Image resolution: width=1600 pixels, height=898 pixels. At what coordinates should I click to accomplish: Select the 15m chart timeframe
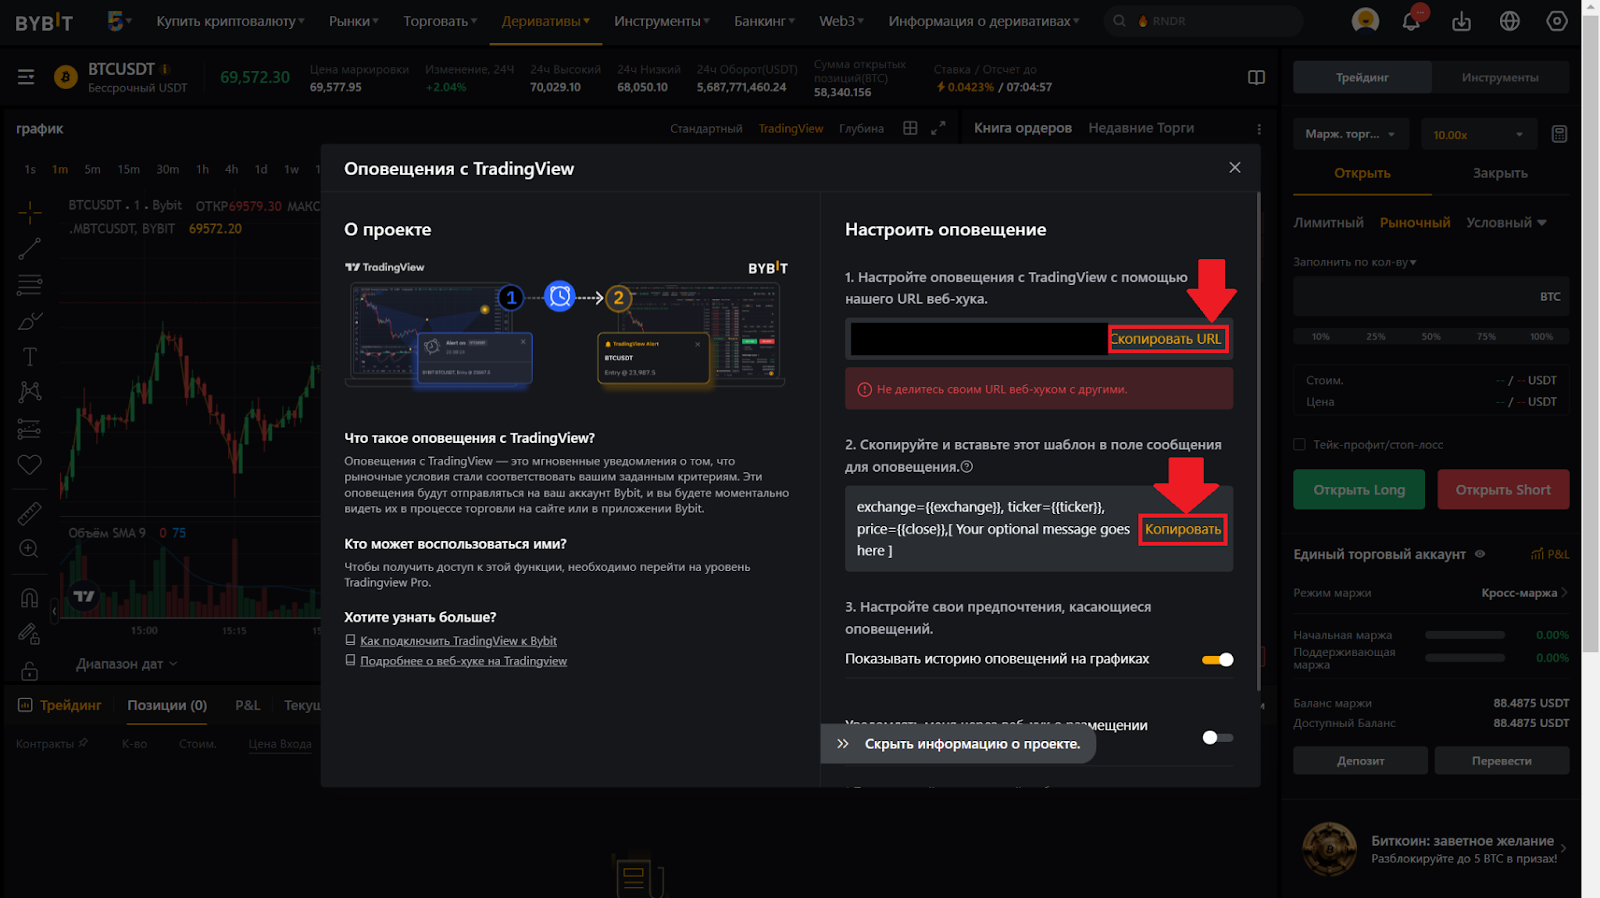click(x=128, y=169)
